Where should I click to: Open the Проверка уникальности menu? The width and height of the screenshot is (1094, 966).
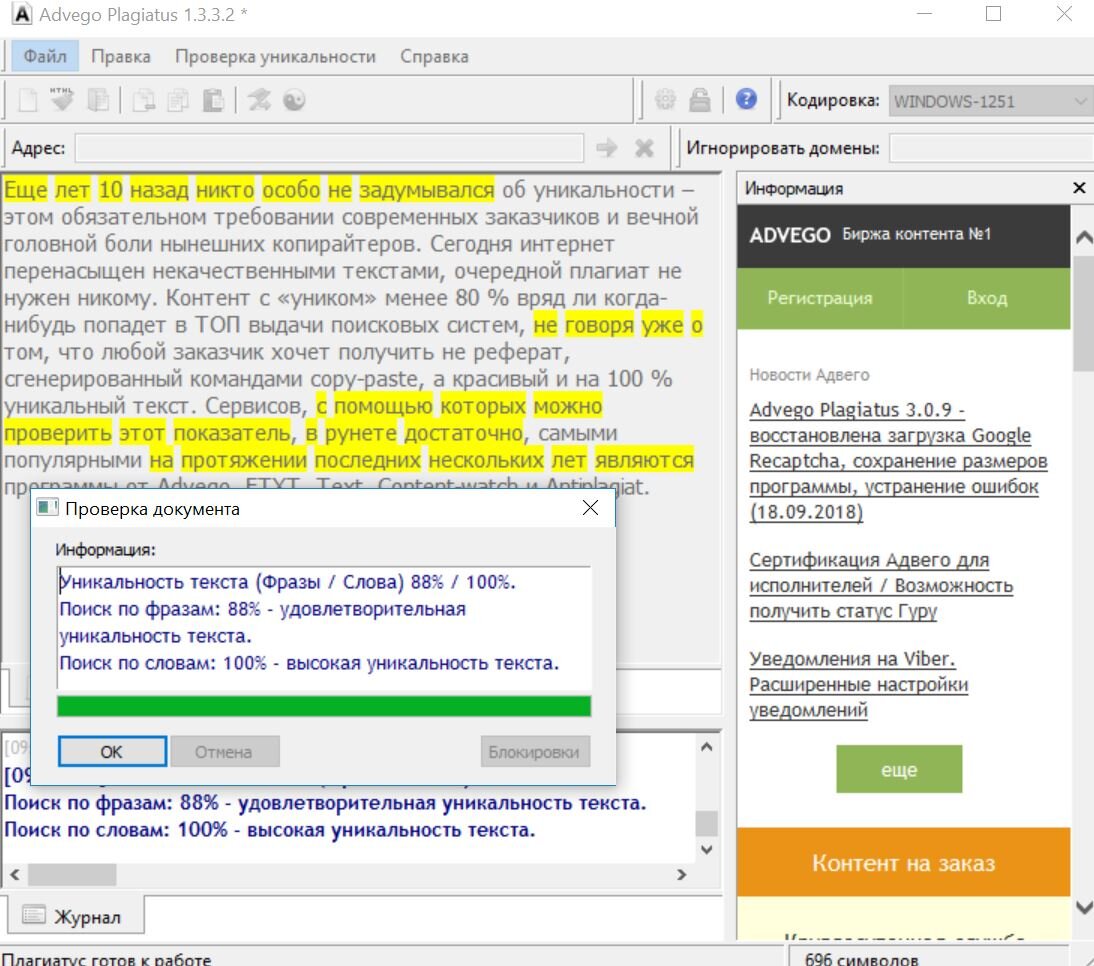tap(275, 56)
